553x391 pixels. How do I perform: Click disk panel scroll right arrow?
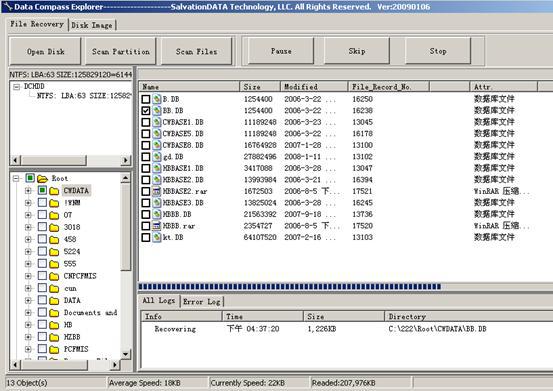pos(126,160)
